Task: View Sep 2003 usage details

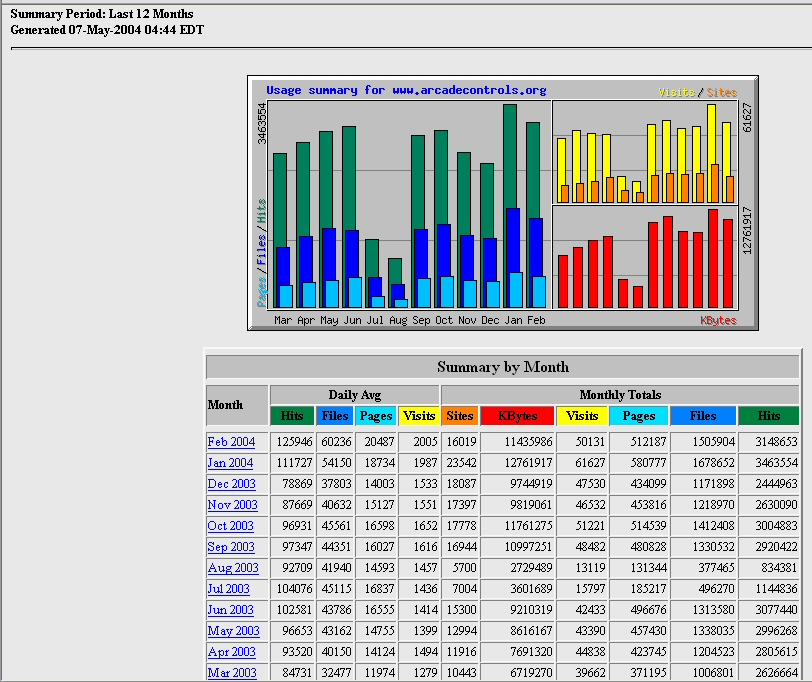Action: pos(231,547)
